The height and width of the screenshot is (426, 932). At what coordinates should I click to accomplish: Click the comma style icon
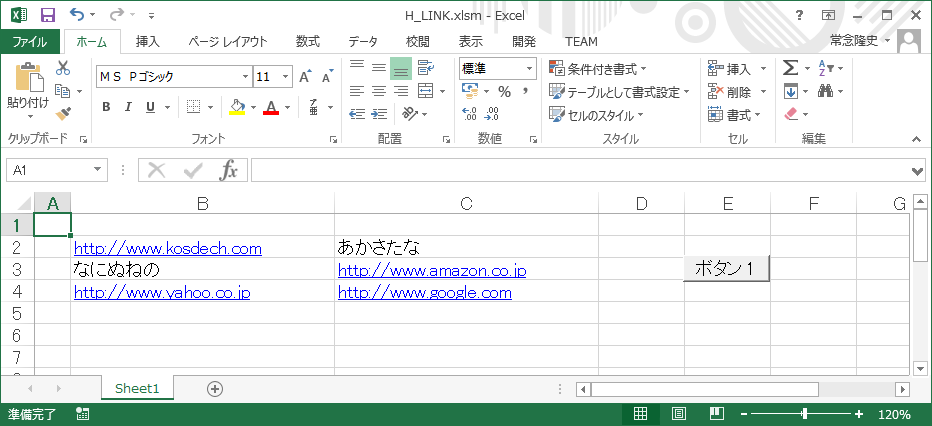(525, 91)
